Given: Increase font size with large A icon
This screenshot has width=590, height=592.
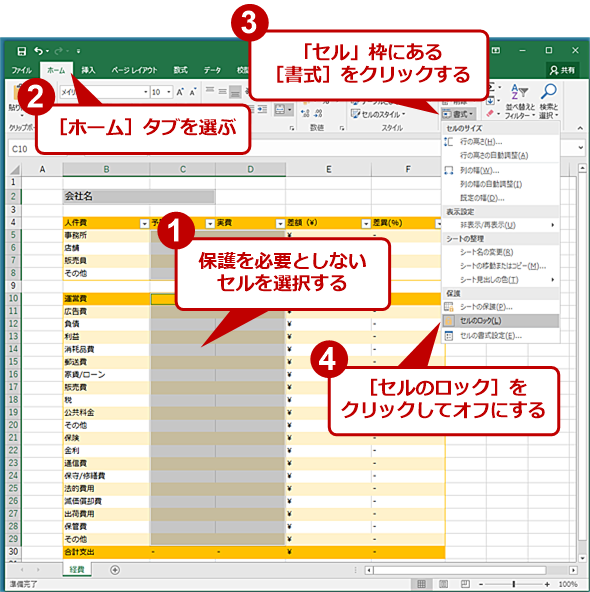Looking at the screenshot, I should 180,92.
